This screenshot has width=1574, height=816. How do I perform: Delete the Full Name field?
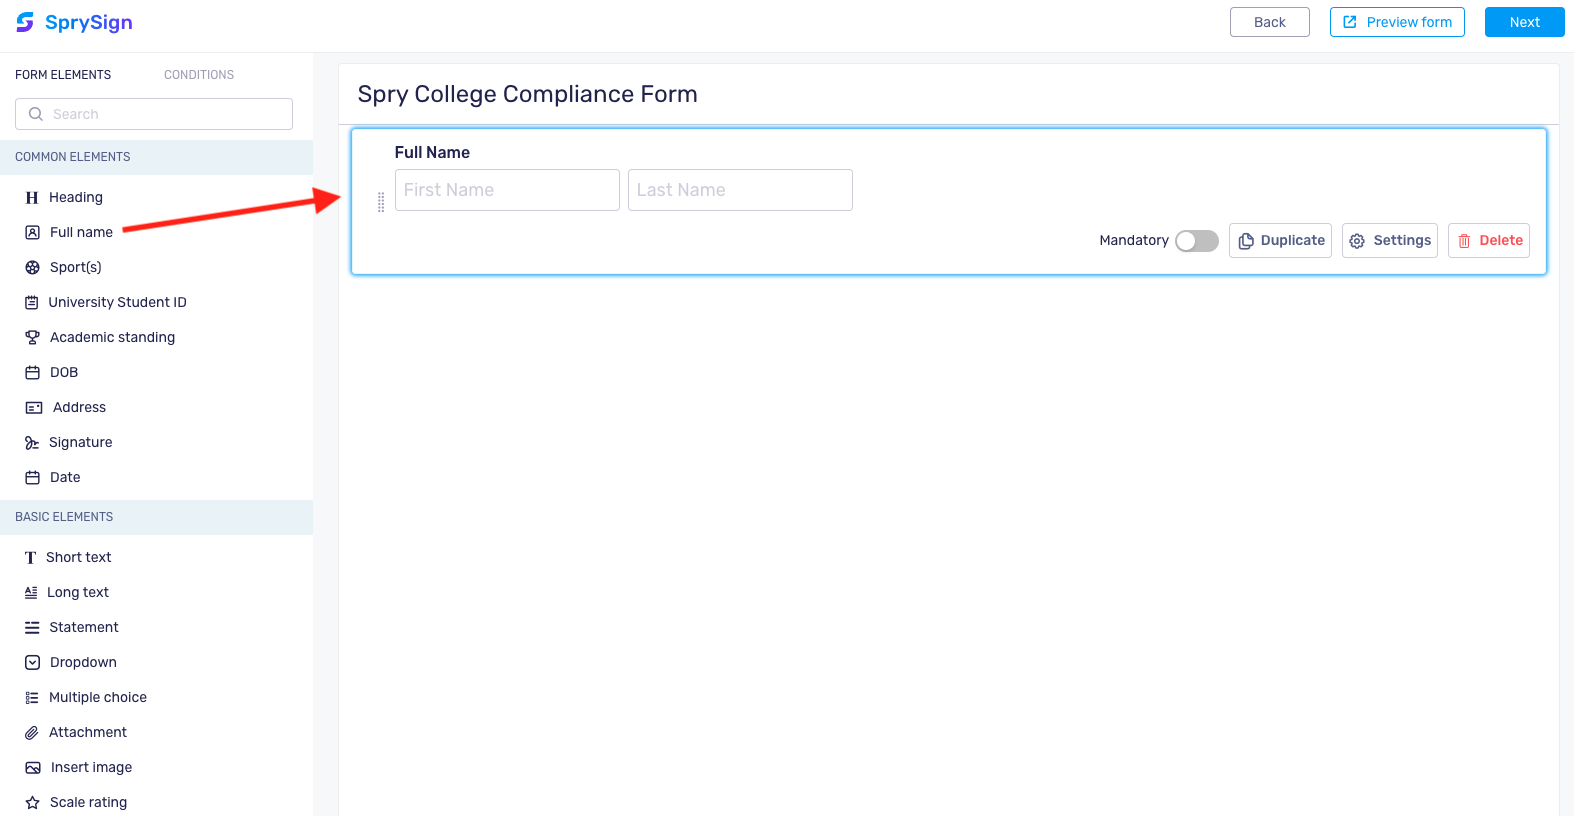[1488, 240]
